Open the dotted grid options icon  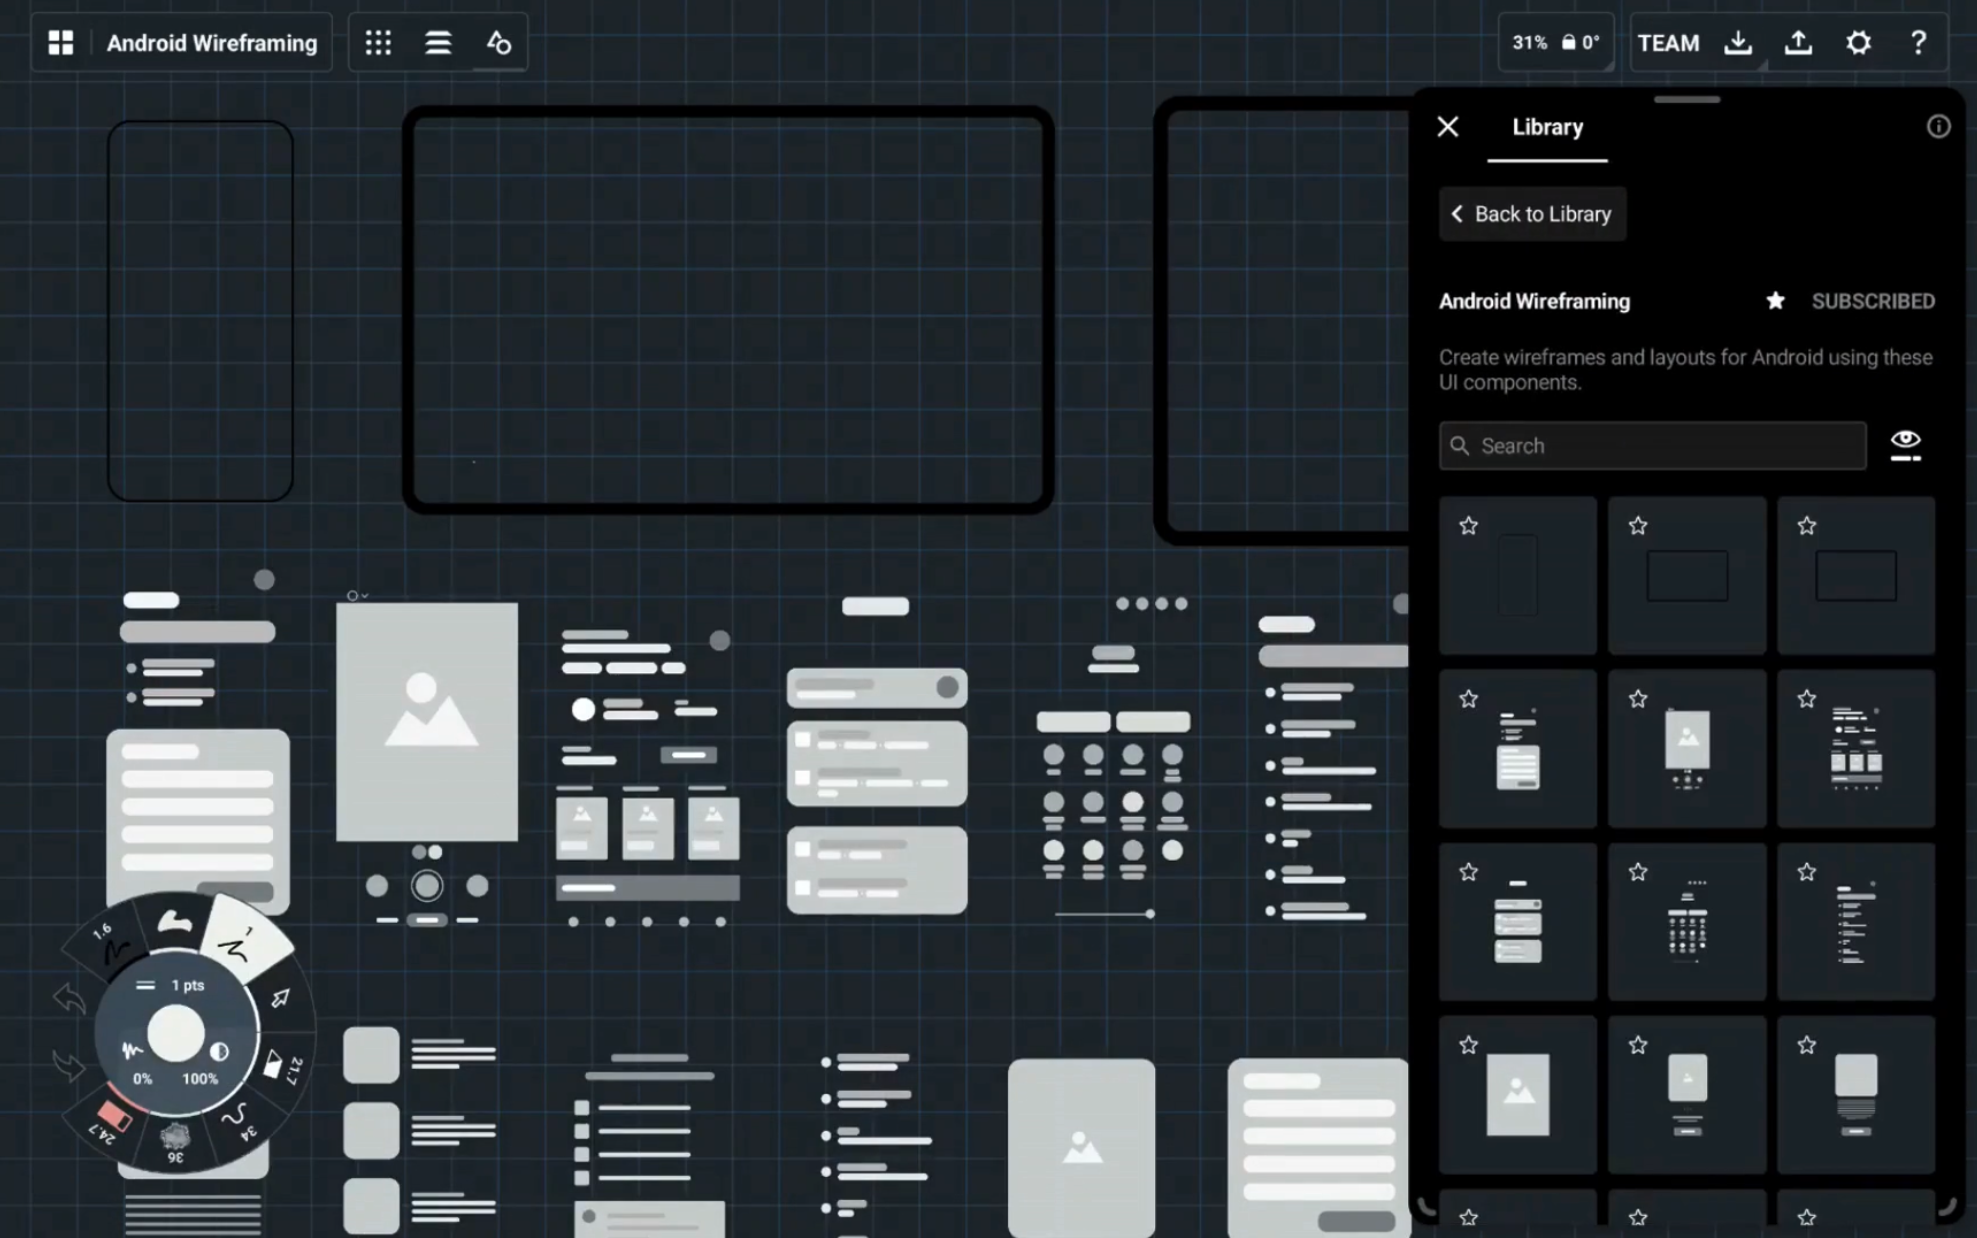click(x=378, y=42)
